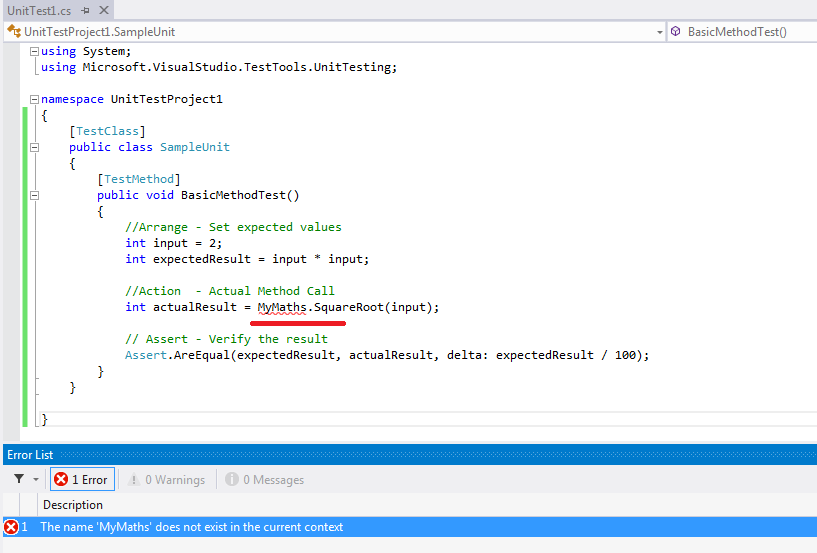Click expectedResult in the int declaration line
The image size is (817, 553).
(202, 260)
